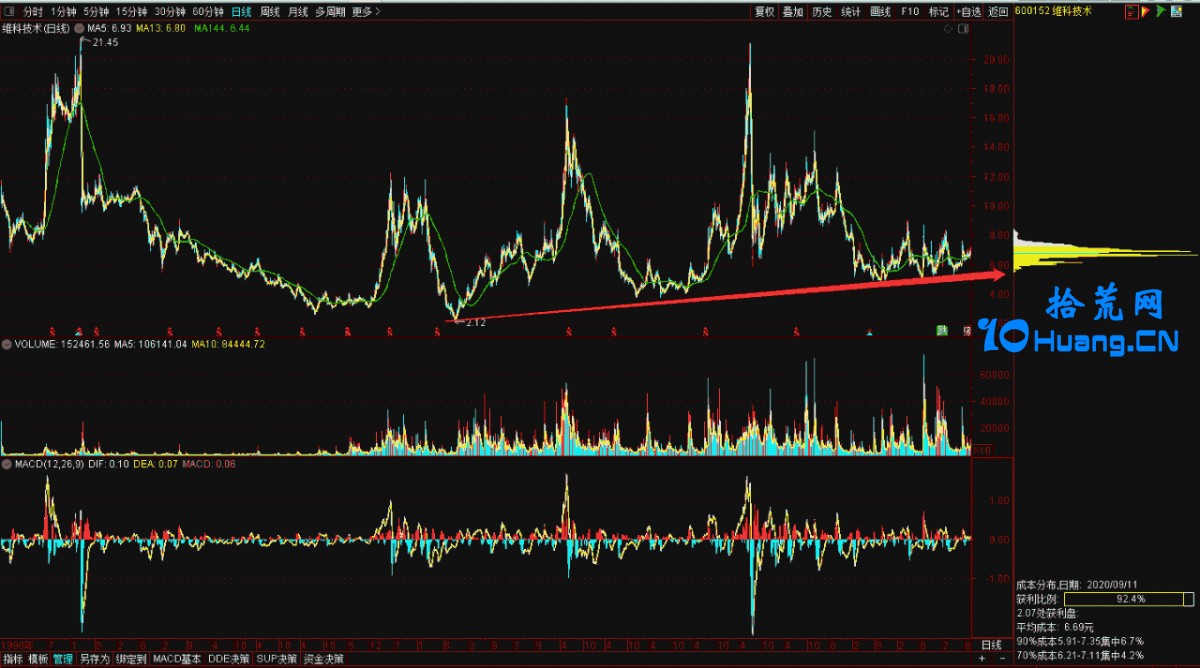This screenshot has width=1200, height=668.
Task: Click the 600152 维科技术 stock title
Action: tap(1053, 11)
